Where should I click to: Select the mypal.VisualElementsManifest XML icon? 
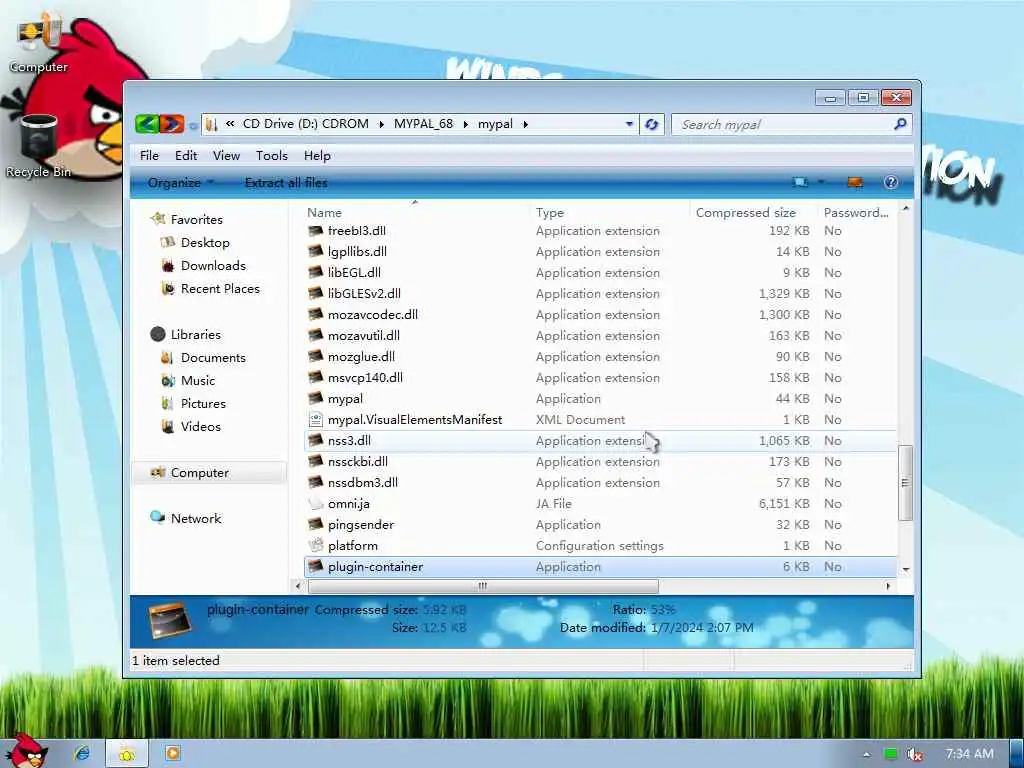316,419
